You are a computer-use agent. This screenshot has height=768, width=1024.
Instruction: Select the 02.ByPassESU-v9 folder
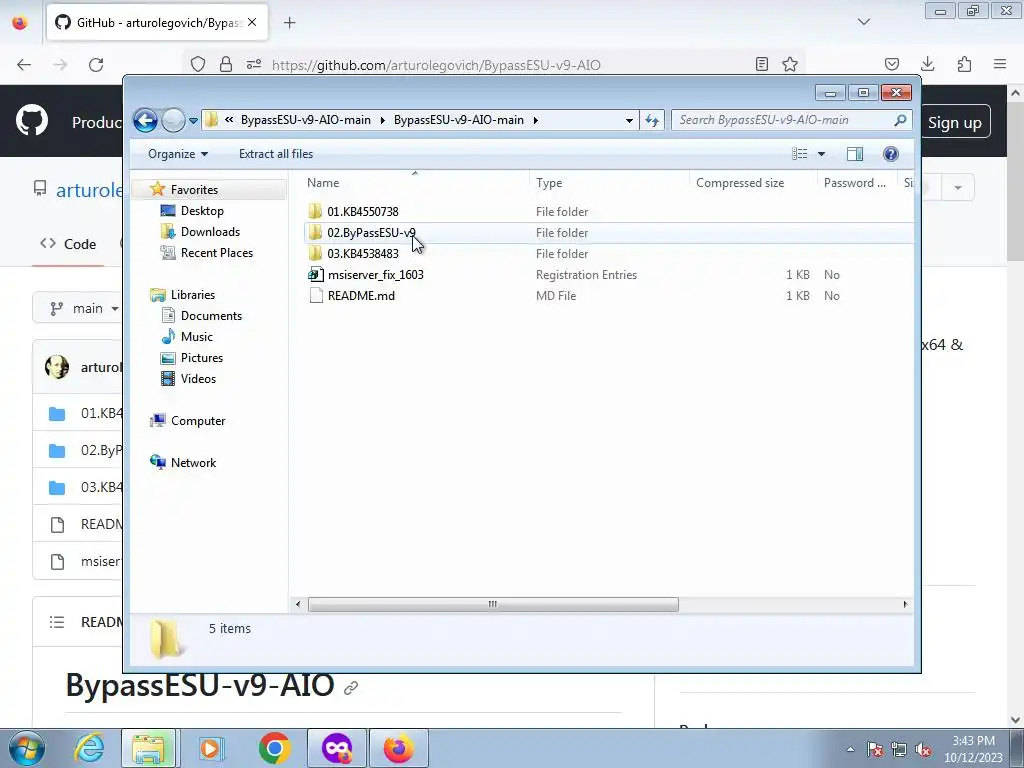point(371,232)
